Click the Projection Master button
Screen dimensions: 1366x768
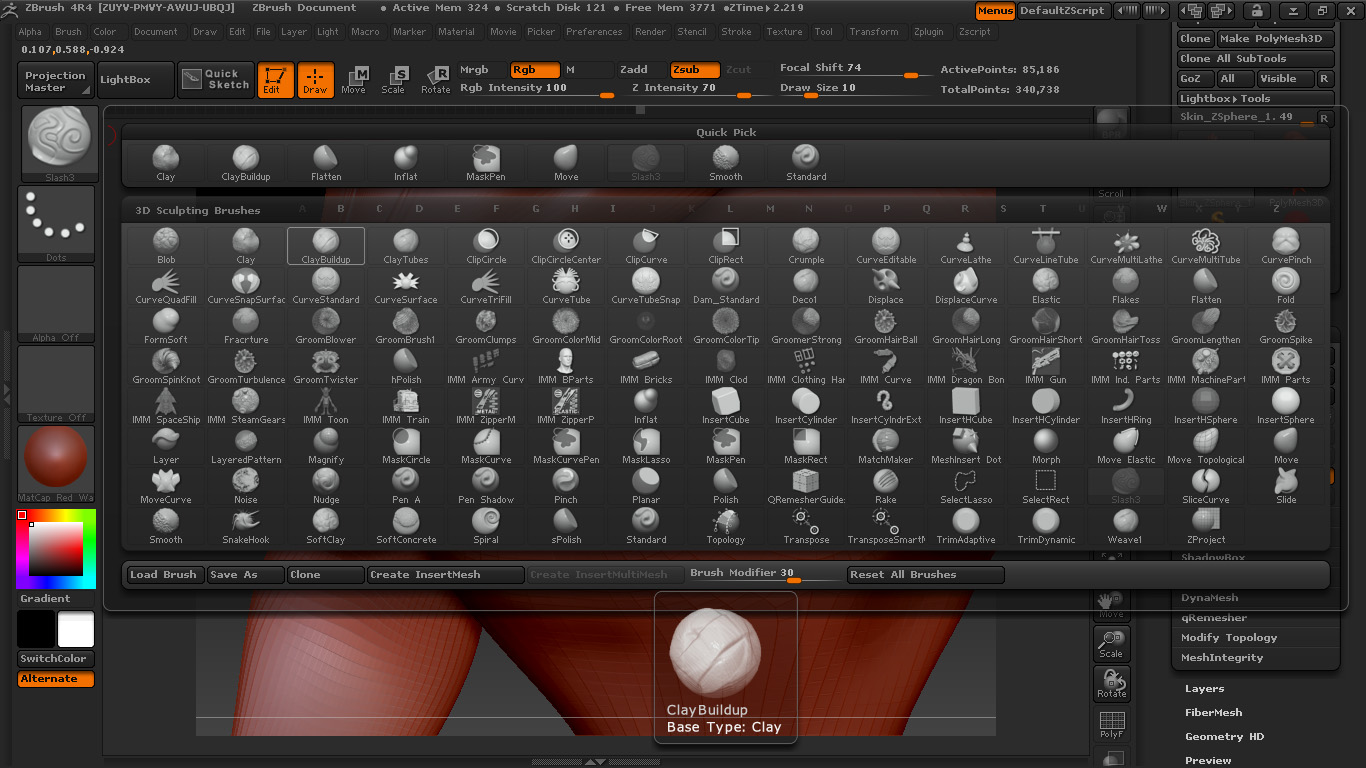click(56, 81)
